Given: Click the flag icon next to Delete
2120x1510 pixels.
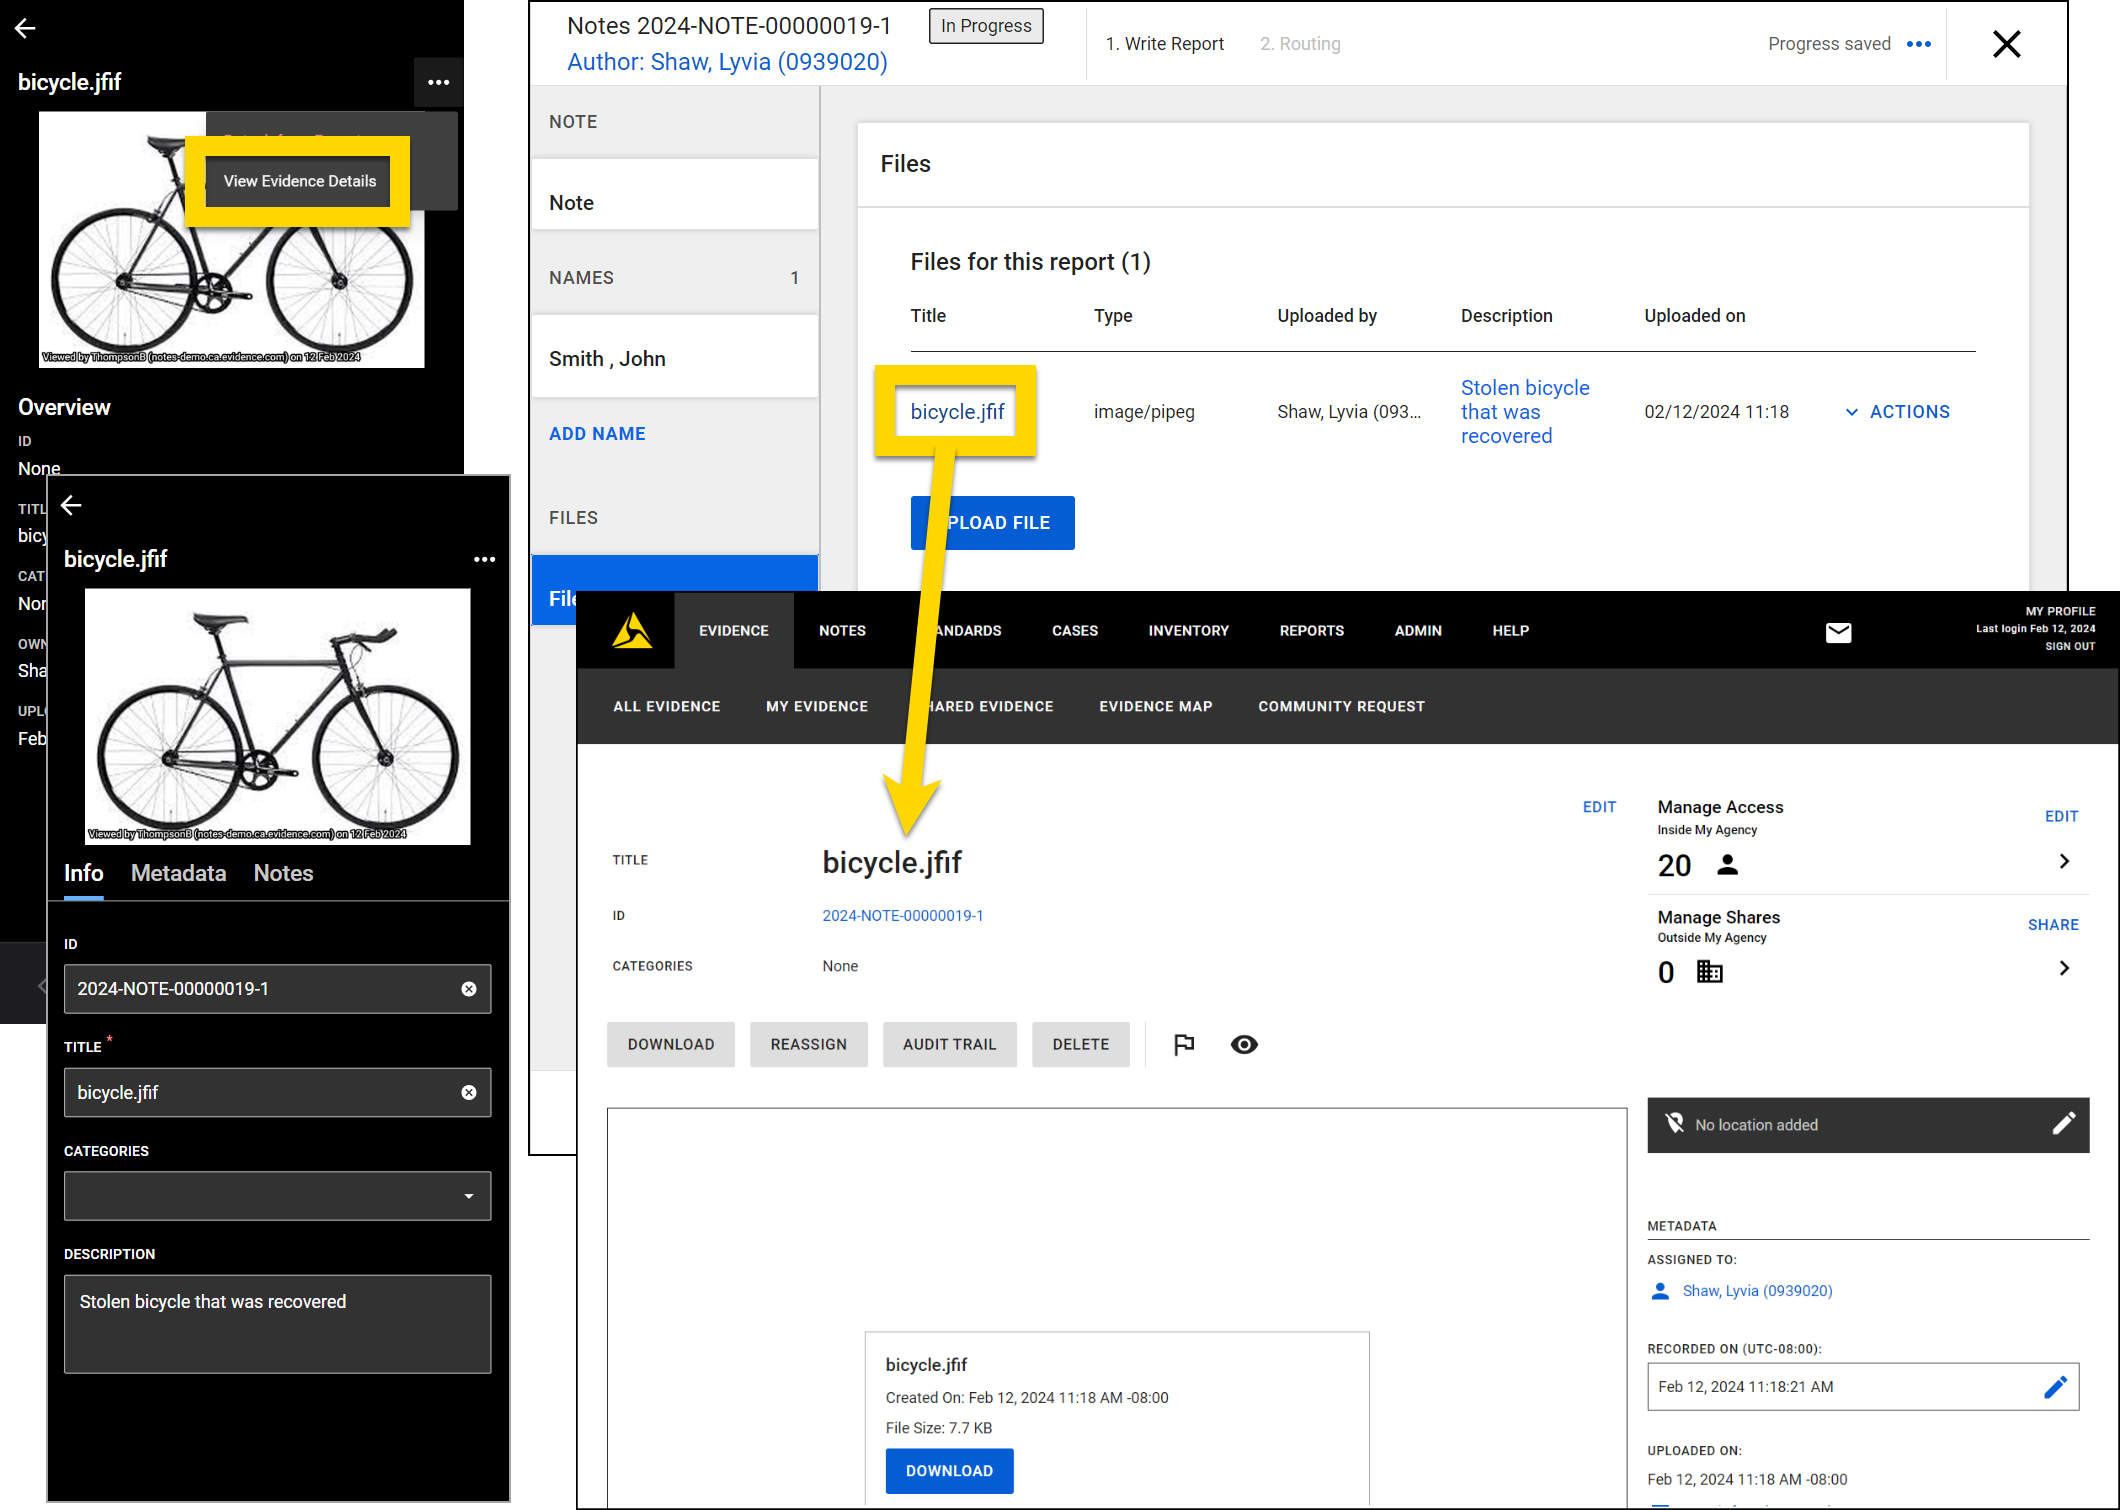Looking at the screenshot, I should point(1184,1044).
